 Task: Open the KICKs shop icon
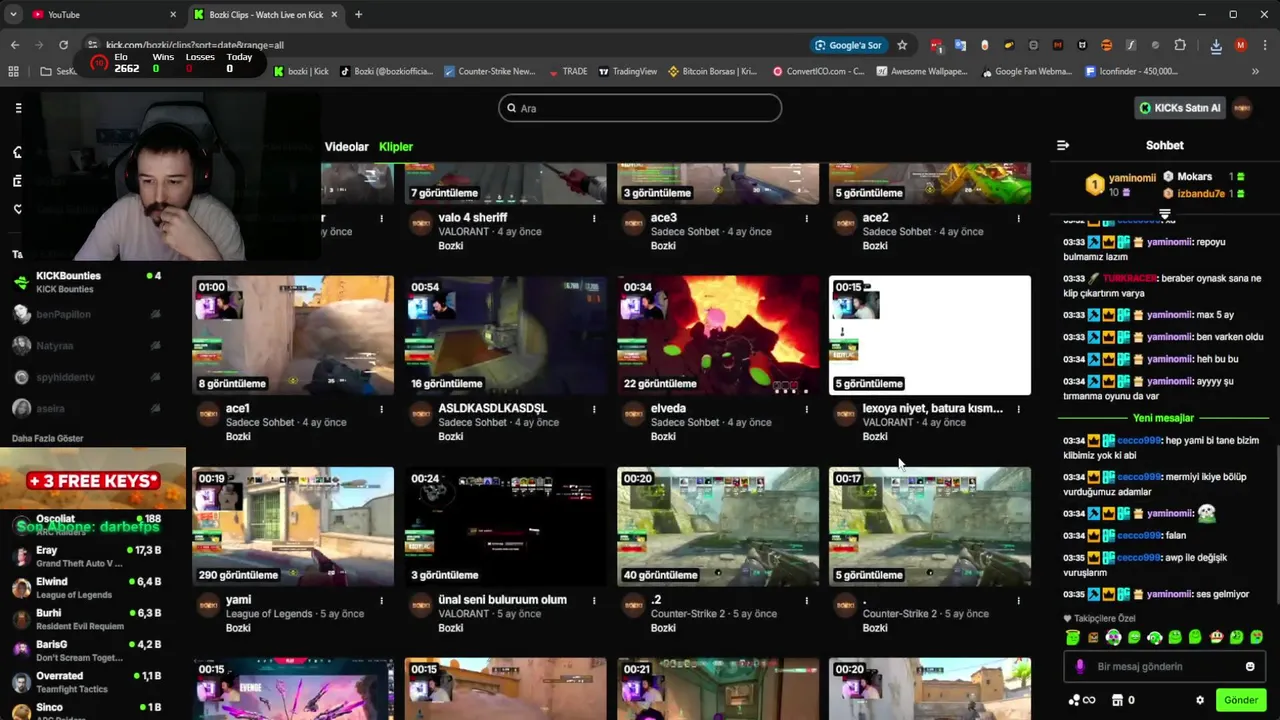point(1118,700)
